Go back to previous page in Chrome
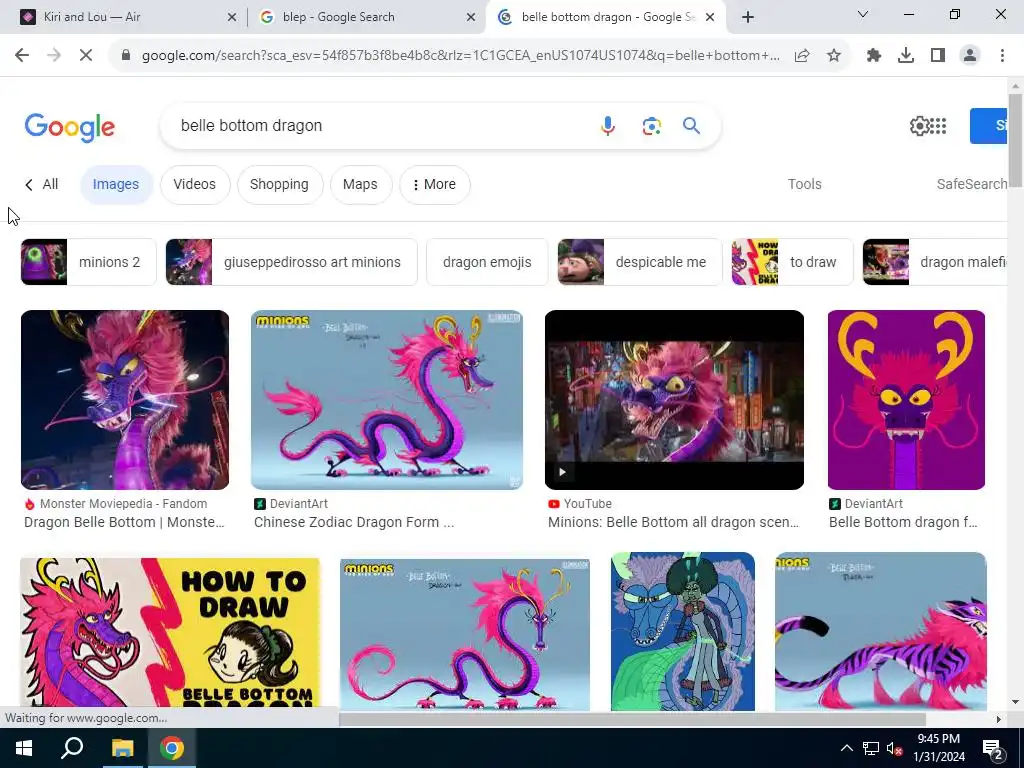 (22, 56)
